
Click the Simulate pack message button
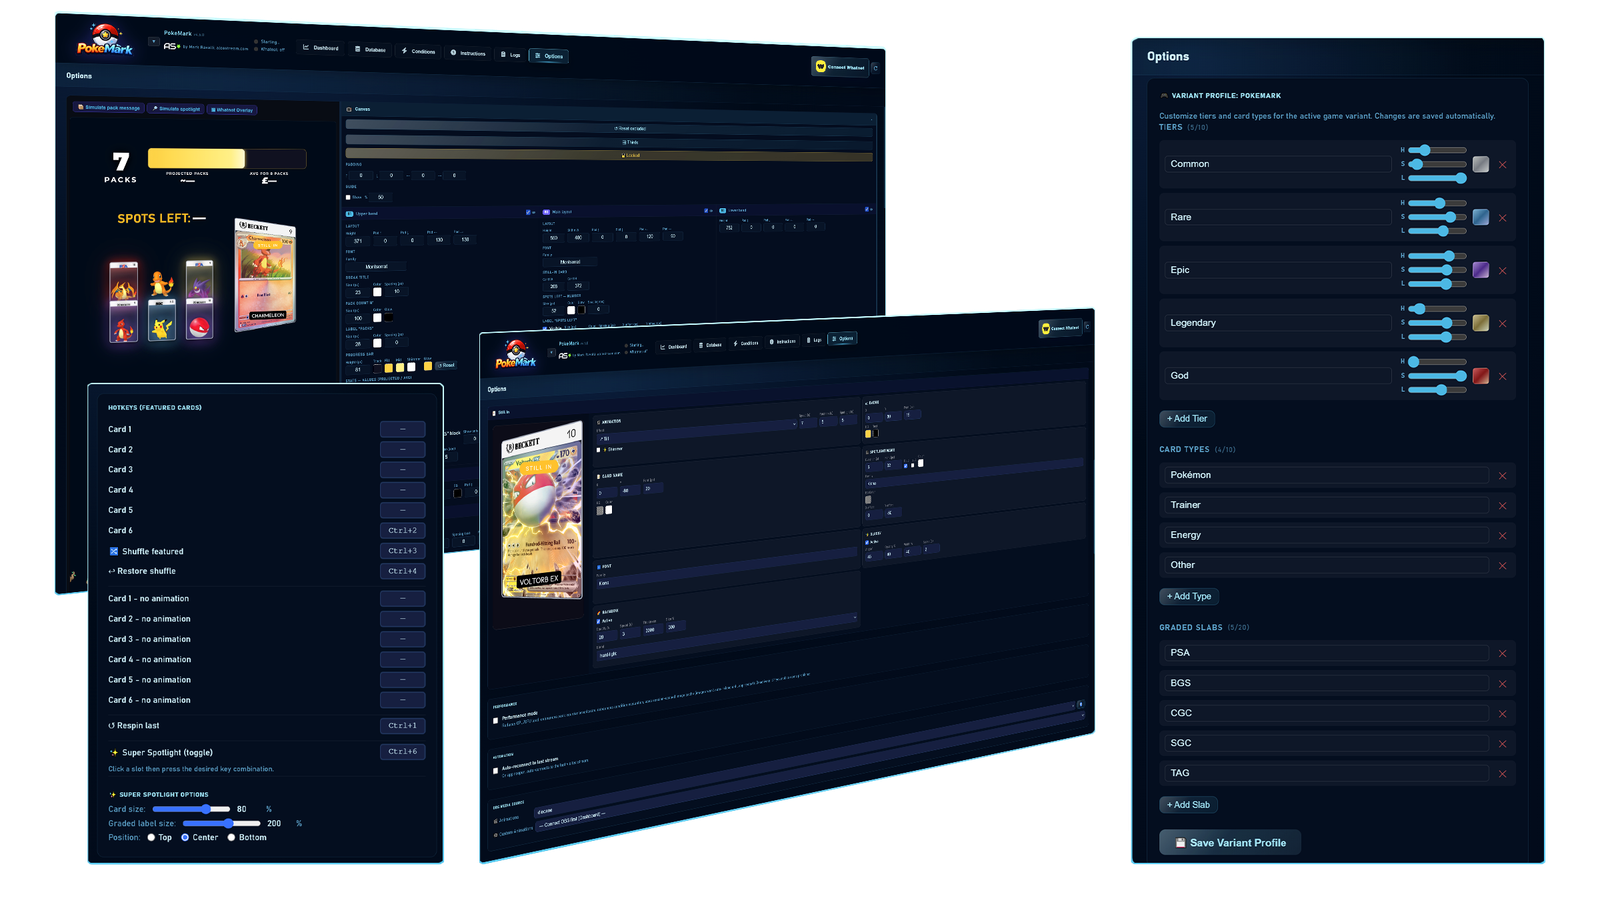[109, 107]
